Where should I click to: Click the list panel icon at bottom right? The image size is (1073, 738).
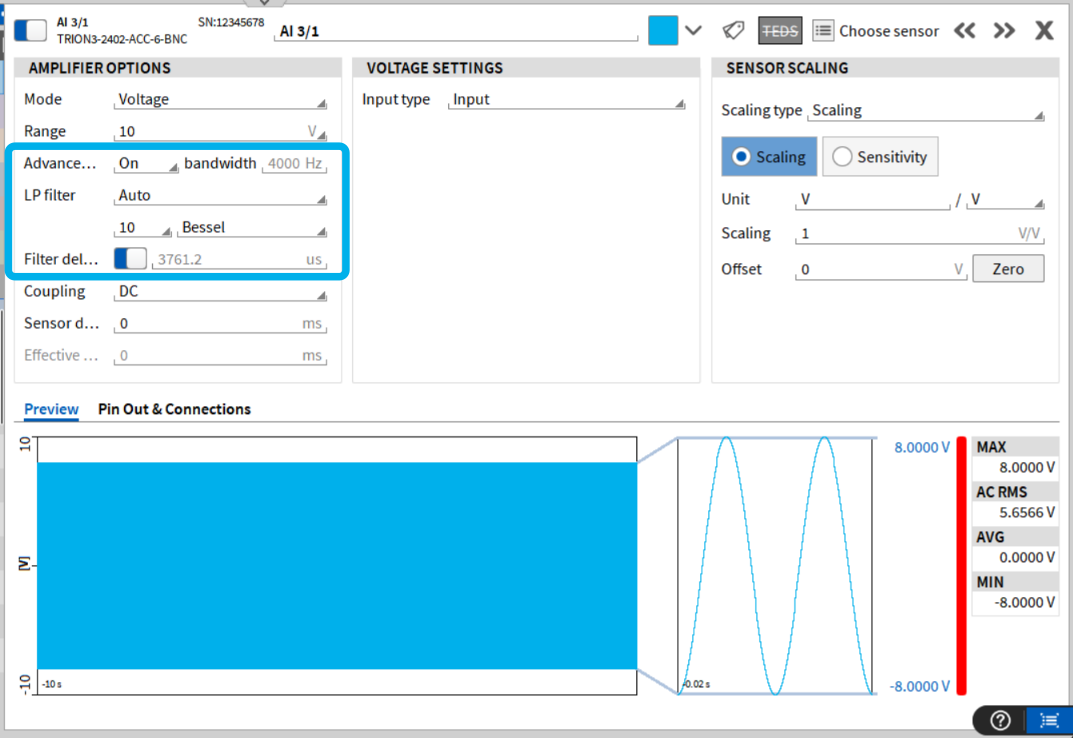point(1049,720)
